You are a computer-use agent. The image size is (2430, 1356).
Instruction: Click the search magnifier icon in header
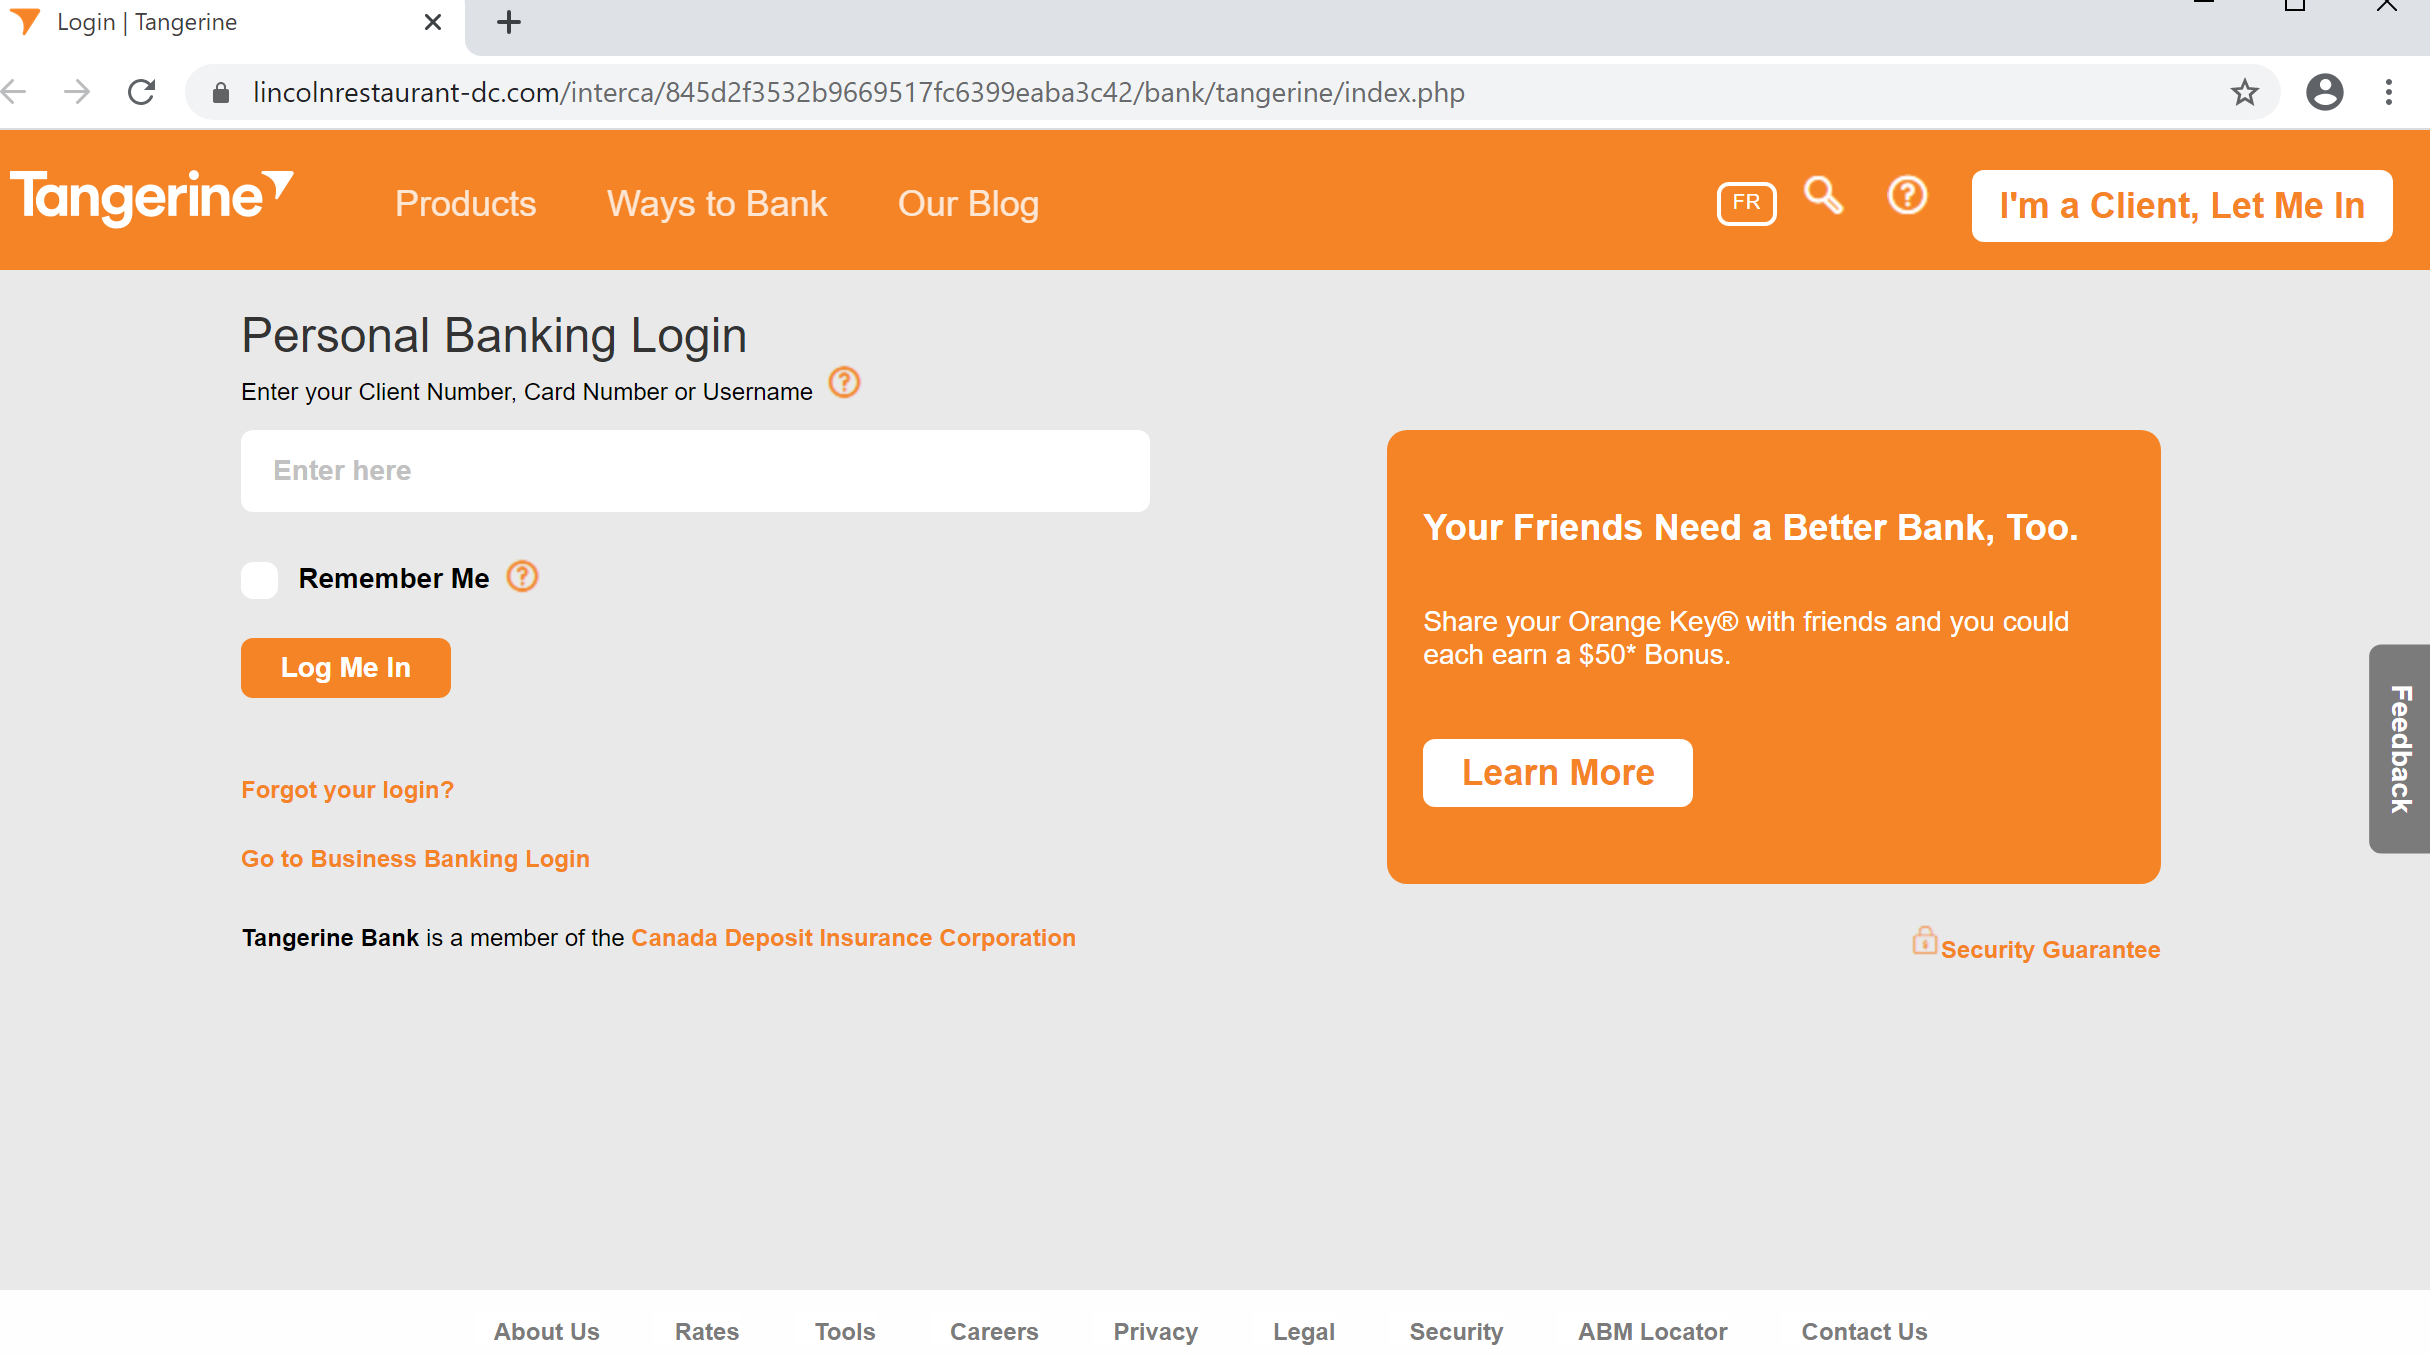[x=1823, y=196]
